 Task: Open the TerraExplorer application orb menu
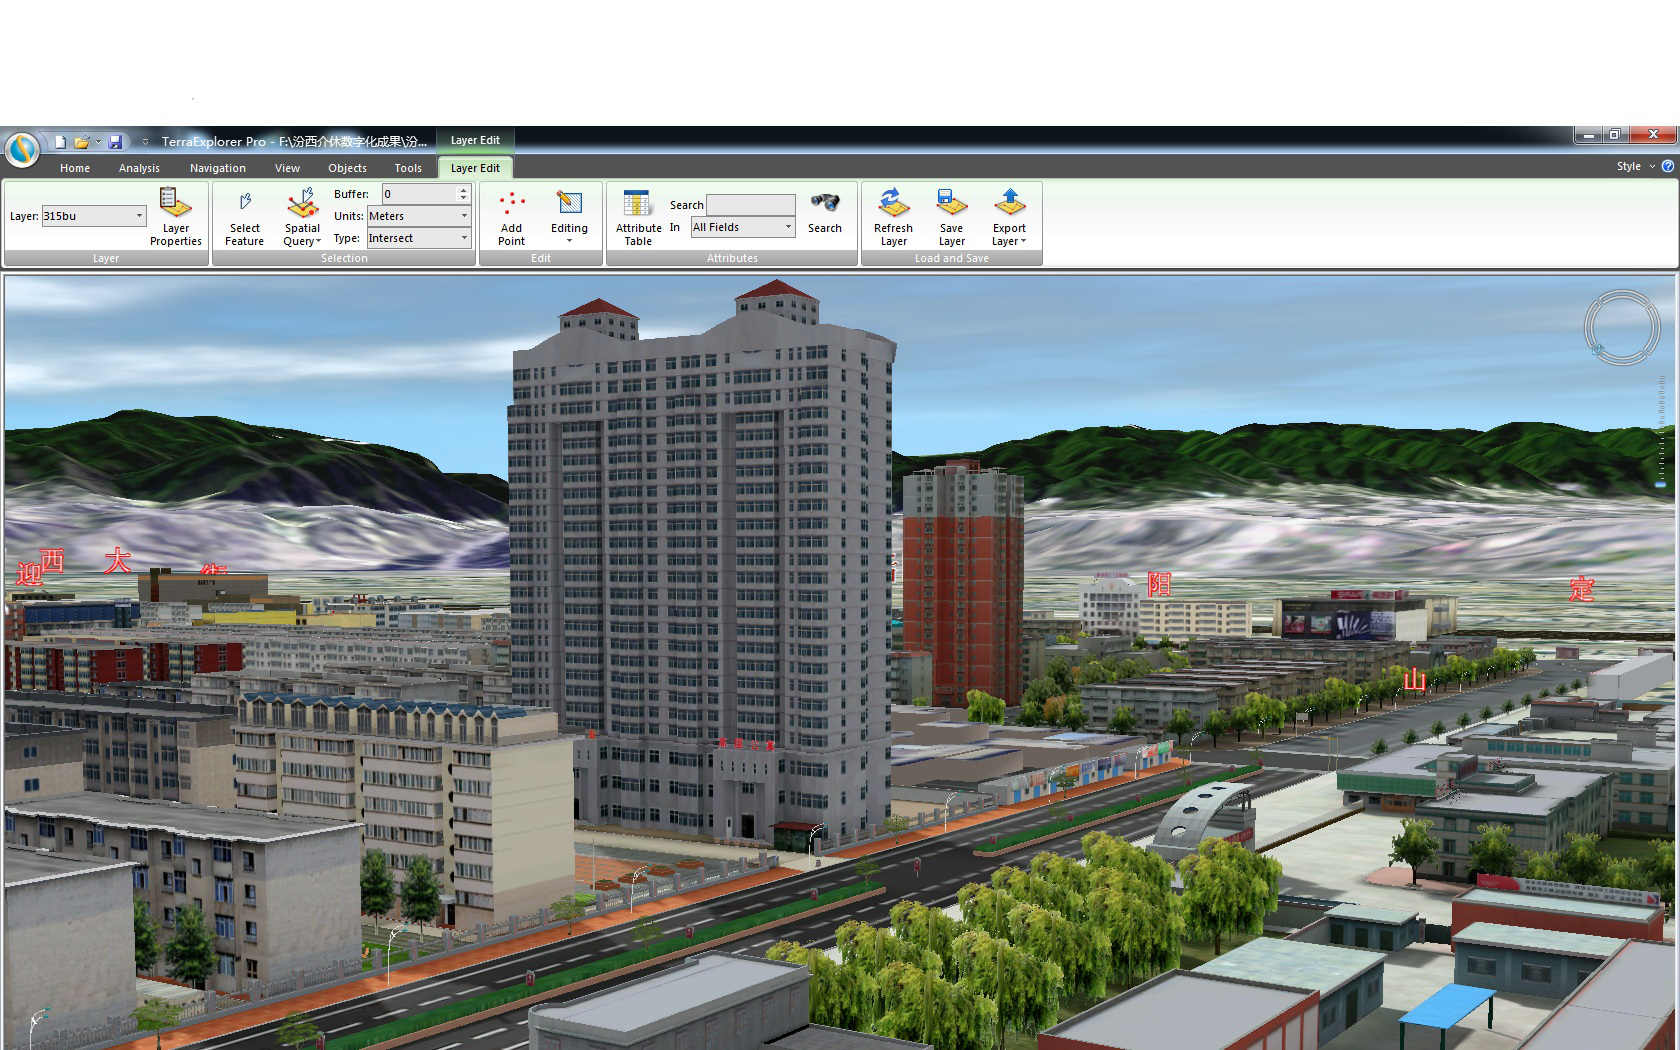(22, 149)
